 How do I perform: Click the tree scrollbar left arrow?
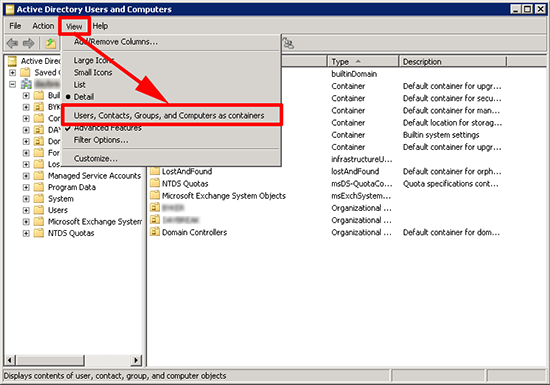pos(10,360)
